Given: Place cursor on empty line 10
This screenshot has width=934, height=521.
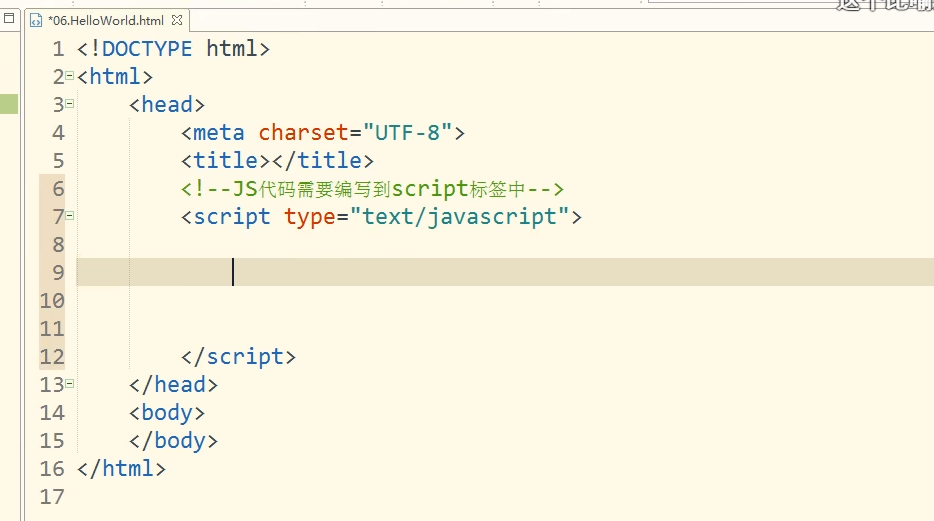Looking at the screenshot, I should [300, 300].
